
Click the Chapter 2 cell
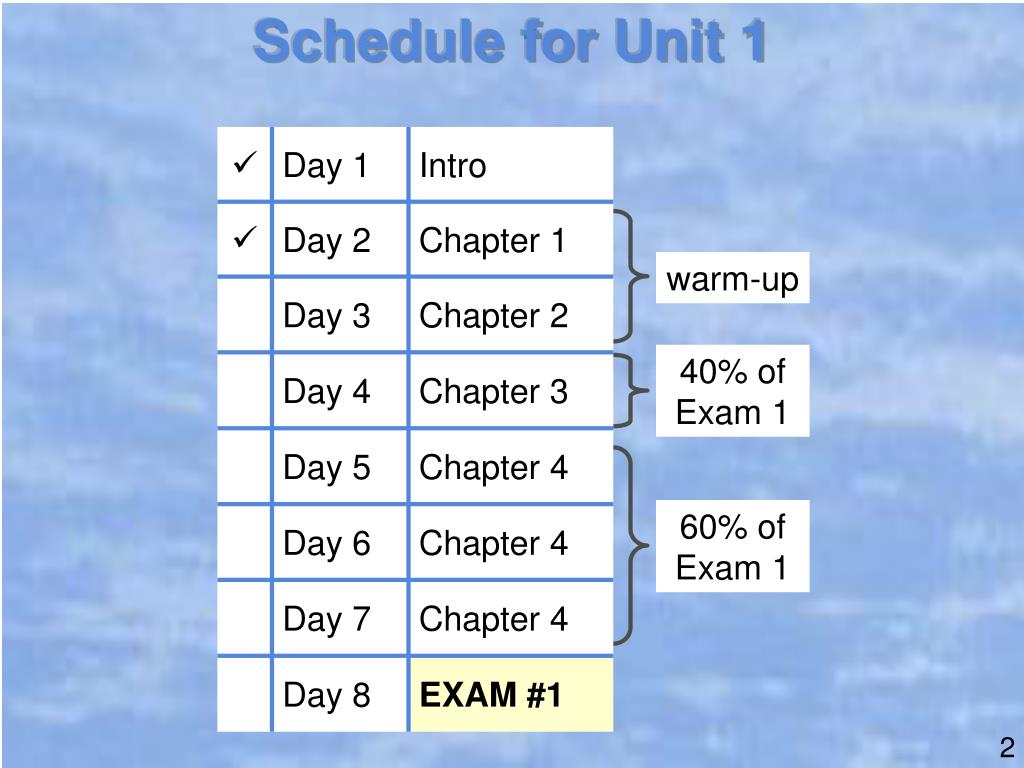tap(511, 315)
